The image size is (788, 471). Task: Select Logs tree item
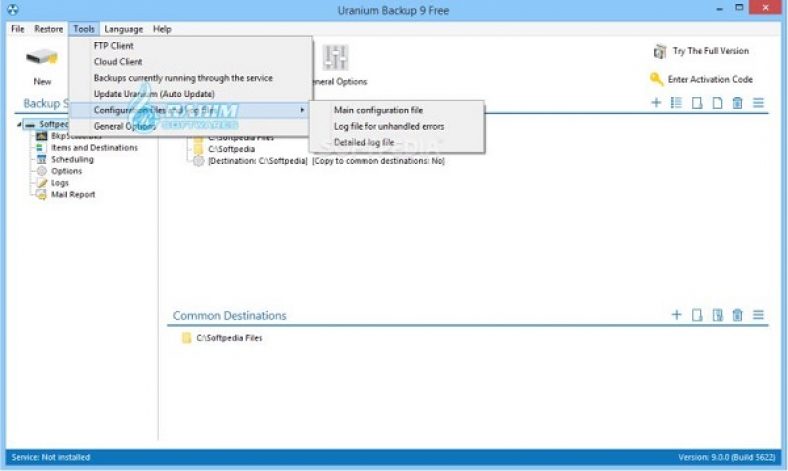(59, 183)
